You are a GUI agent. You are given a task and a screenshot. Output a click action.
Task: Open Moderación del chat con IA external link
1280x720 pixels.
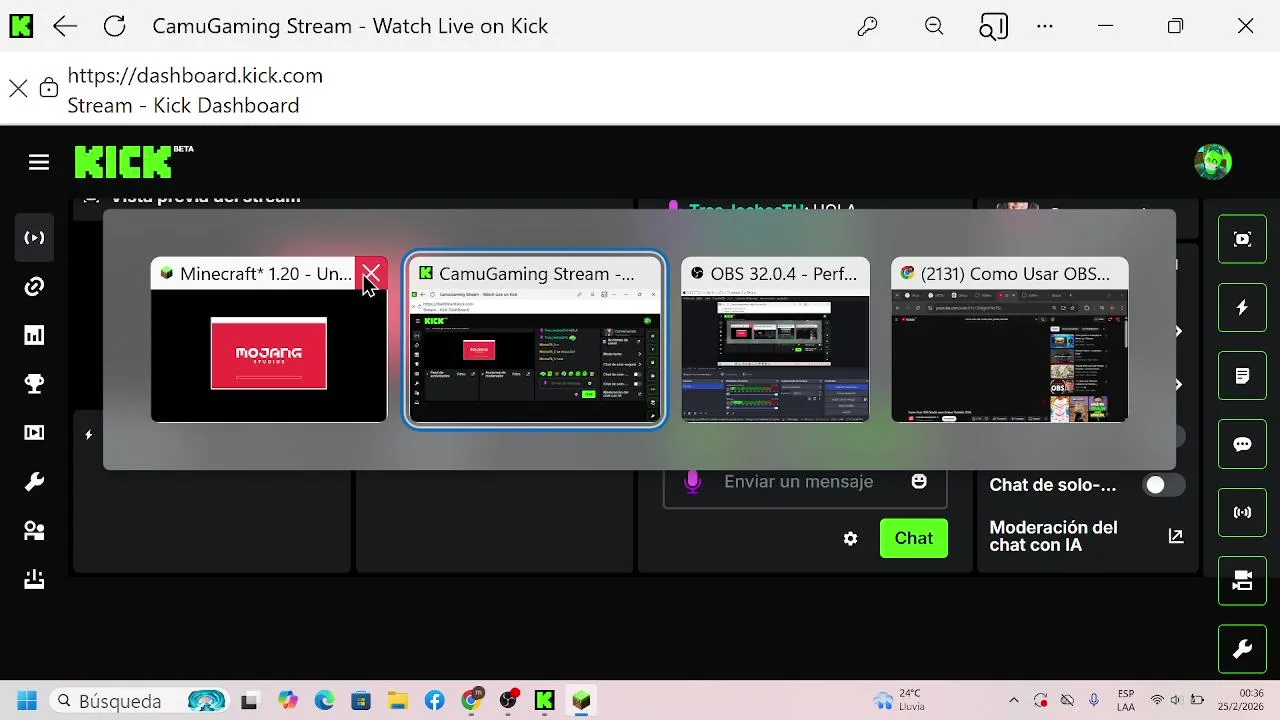click(x=1176, y=536)
